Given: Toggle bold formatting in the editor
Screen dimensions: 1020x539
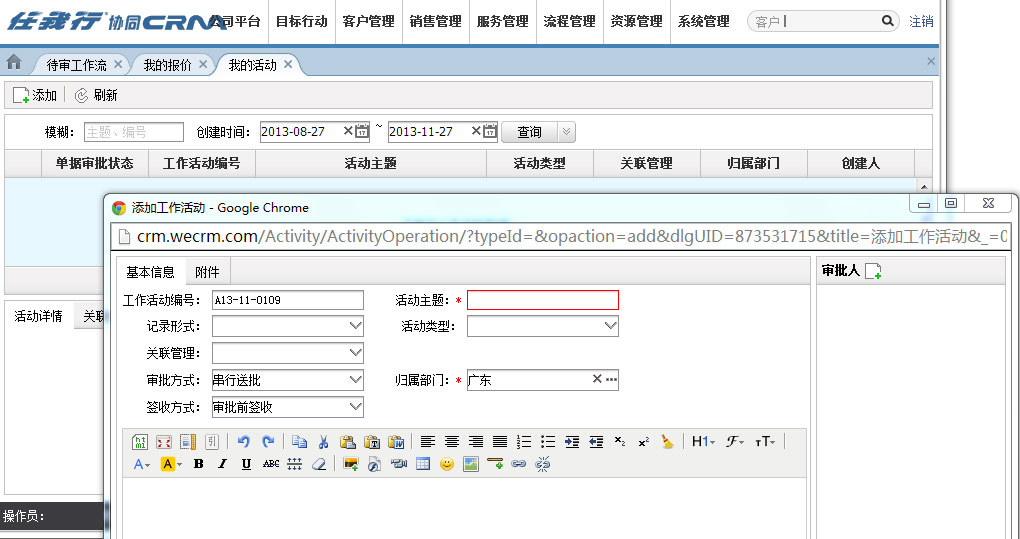Looking at the screenshot, I should tap(198, 464).
